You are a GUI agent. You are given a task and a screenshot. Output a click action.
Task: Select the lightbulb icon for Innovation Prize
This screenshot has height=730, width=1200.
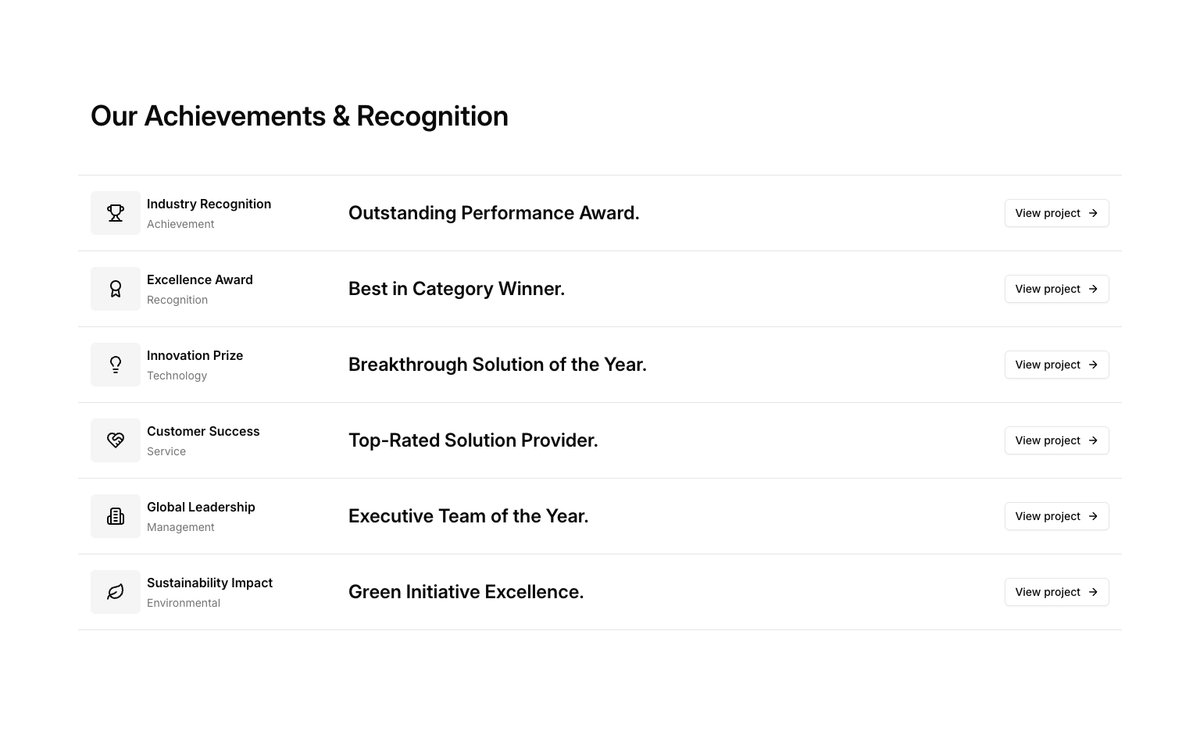tap(115, 365)
